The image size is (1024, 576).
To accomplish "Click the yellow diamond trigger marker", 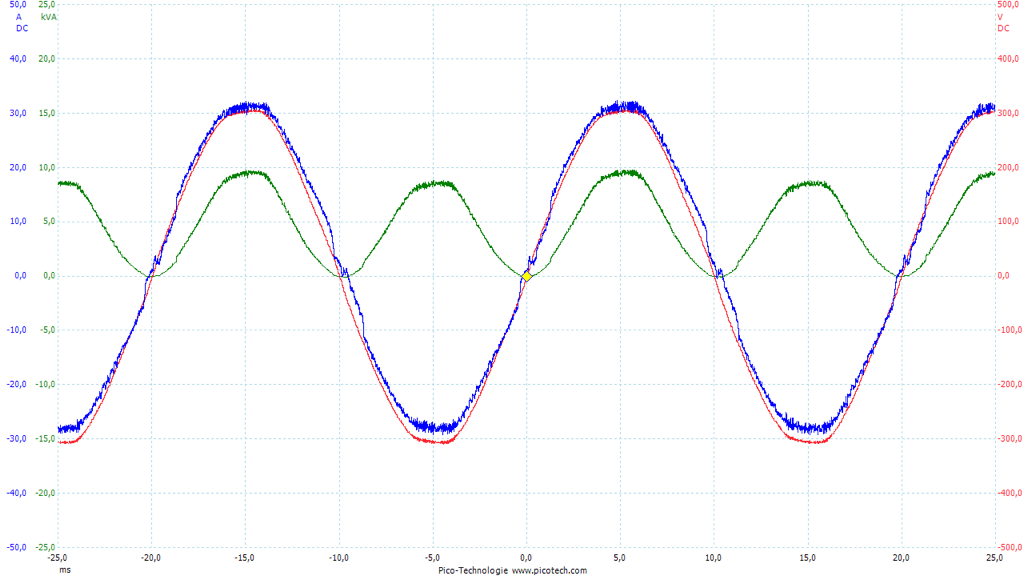I will coord(526,276).
